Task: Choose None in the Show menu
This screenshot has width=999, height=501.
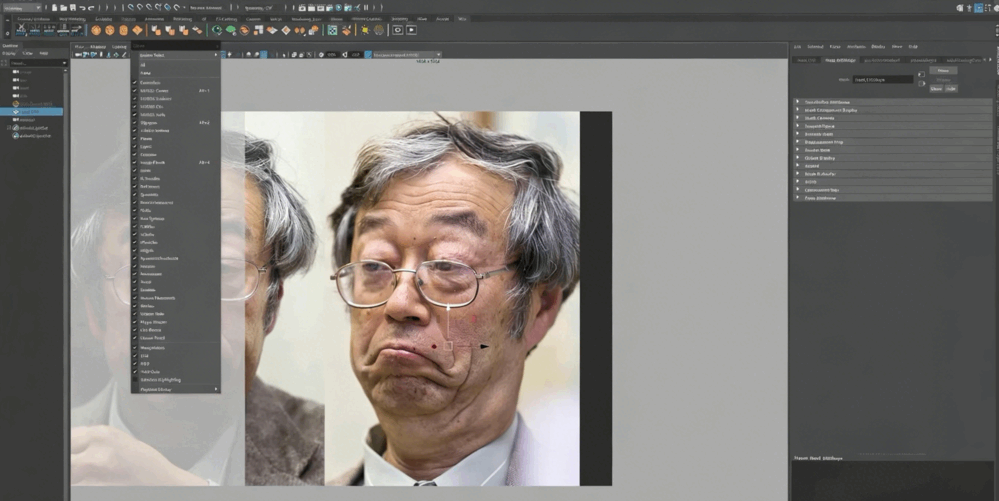Action: [x=175, y=73]
